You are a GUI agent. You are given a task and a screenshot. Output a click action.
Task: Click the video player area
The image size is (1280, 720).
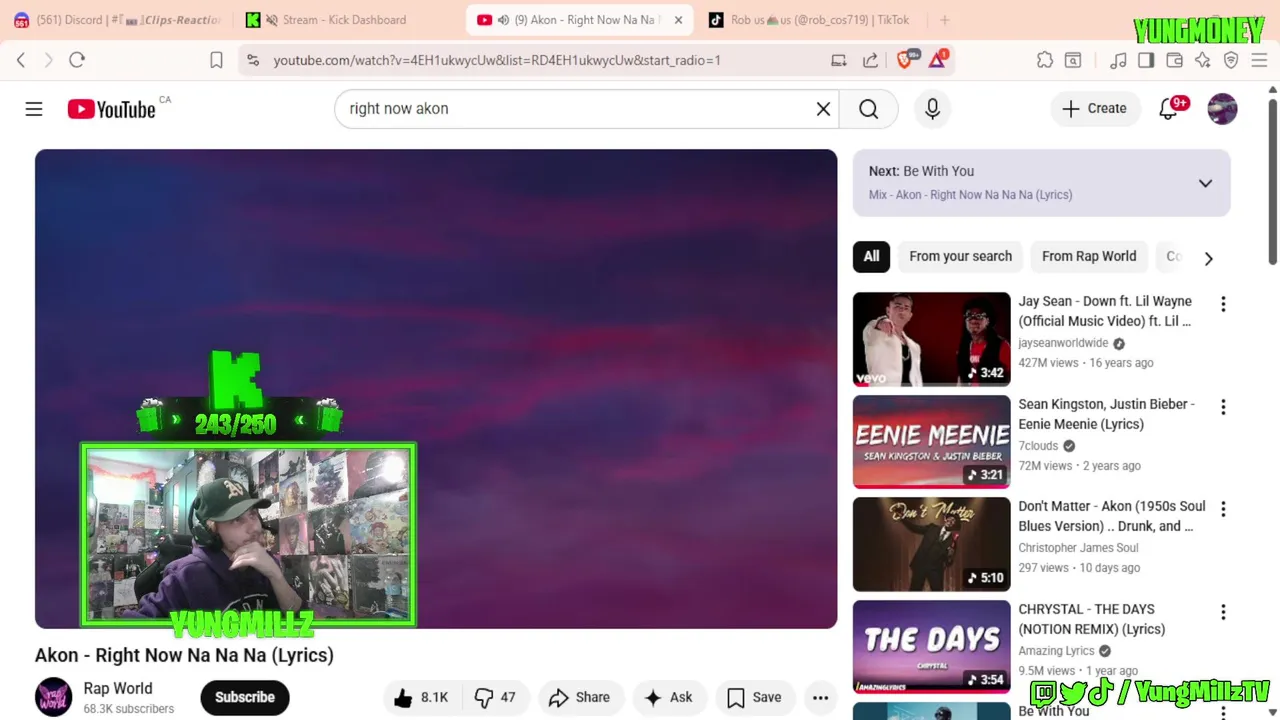pyautogui.click(x=436, y=389)
